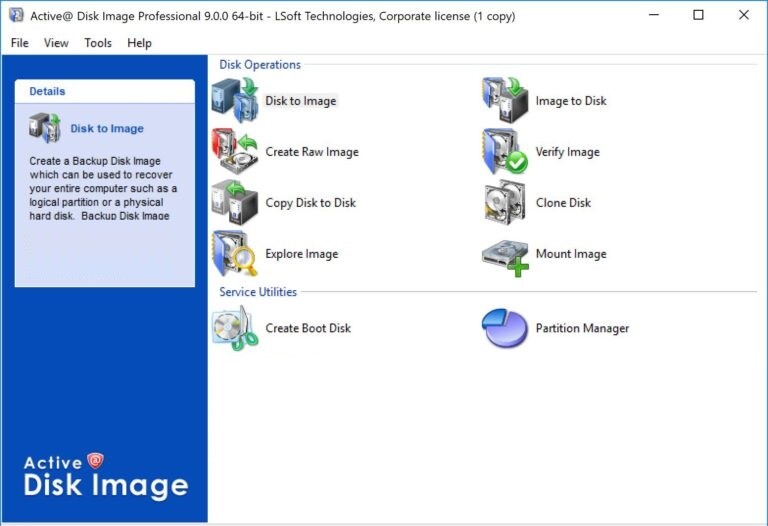Maximize the Disk Image window
Screen dimensions: 768x526
point(698,15)
